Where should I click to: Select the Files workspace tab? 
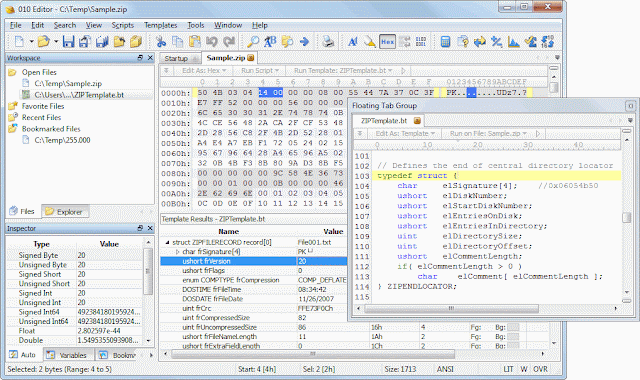click(24, 211)
